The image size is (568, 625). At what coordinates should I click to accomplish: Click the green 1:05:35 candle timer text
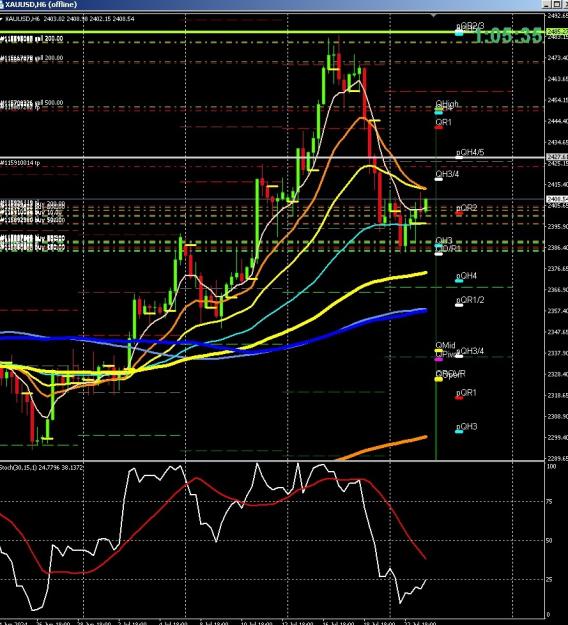point(508,36)
